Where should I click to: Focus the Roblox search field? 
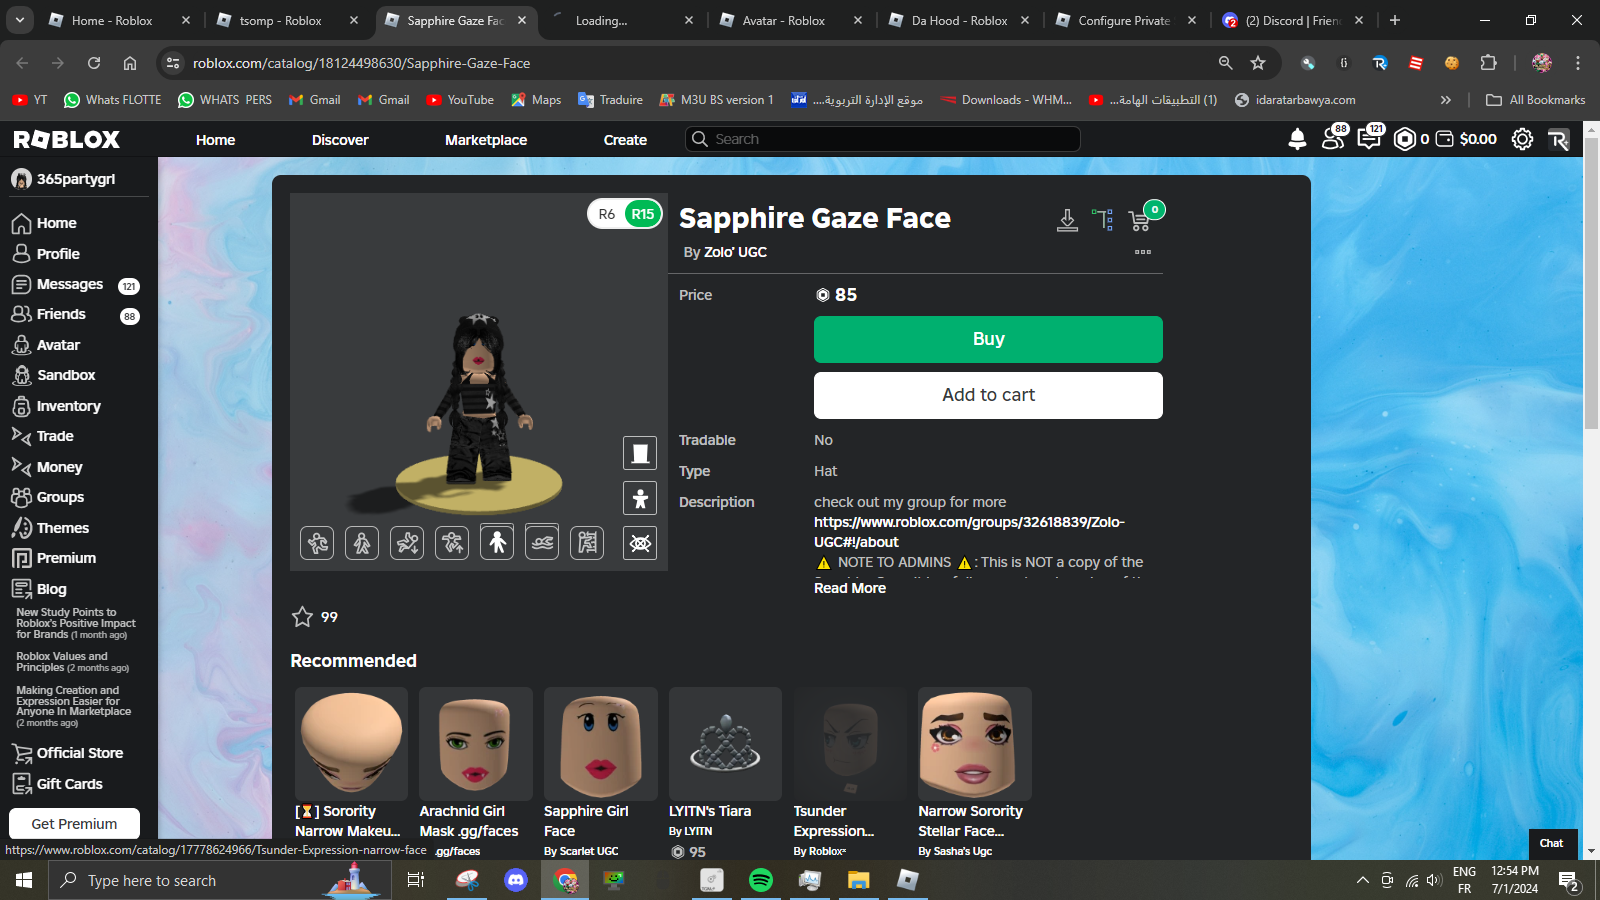point(883,139)
